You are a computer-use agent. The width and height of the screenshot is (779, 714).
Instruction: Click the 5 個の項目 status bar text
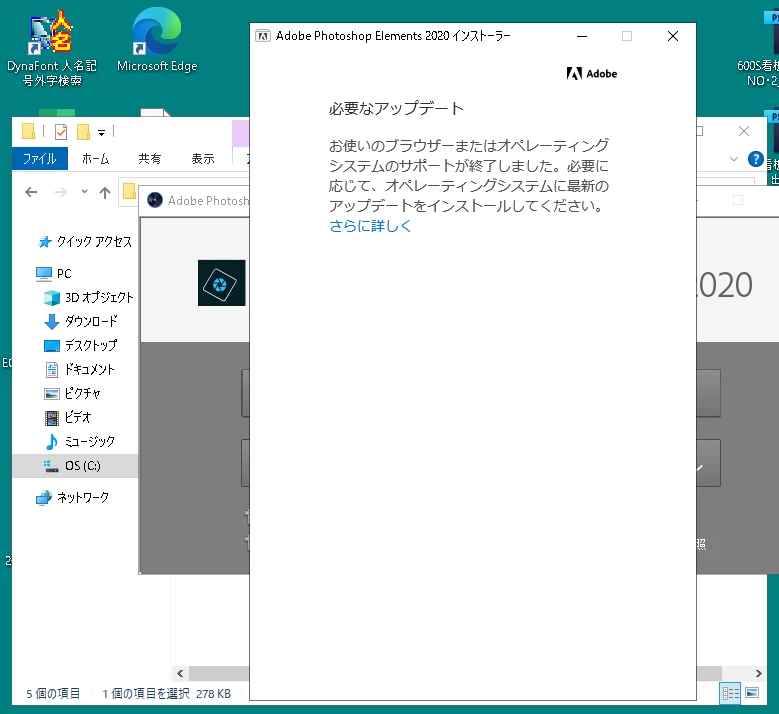(x=53, y=693)
